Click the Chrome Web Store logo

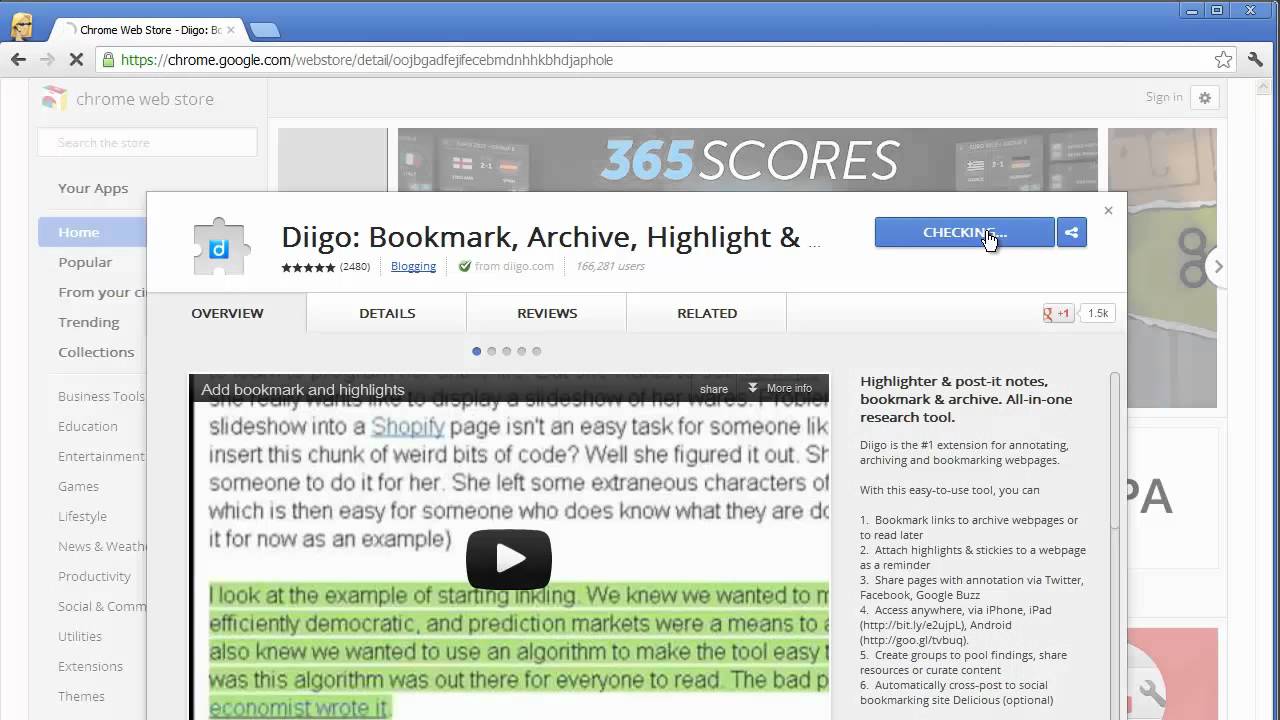point(127,98)
